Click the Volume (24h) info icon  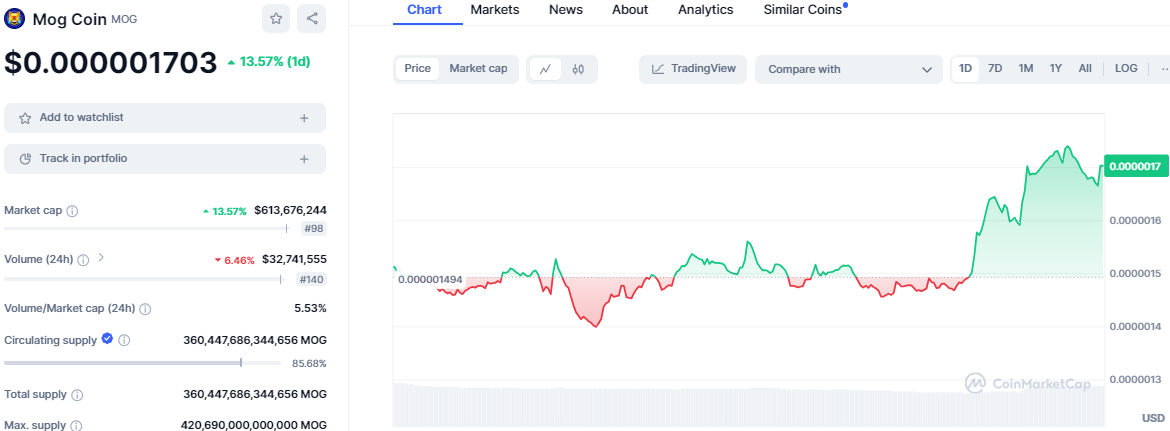tap(84, 259)
